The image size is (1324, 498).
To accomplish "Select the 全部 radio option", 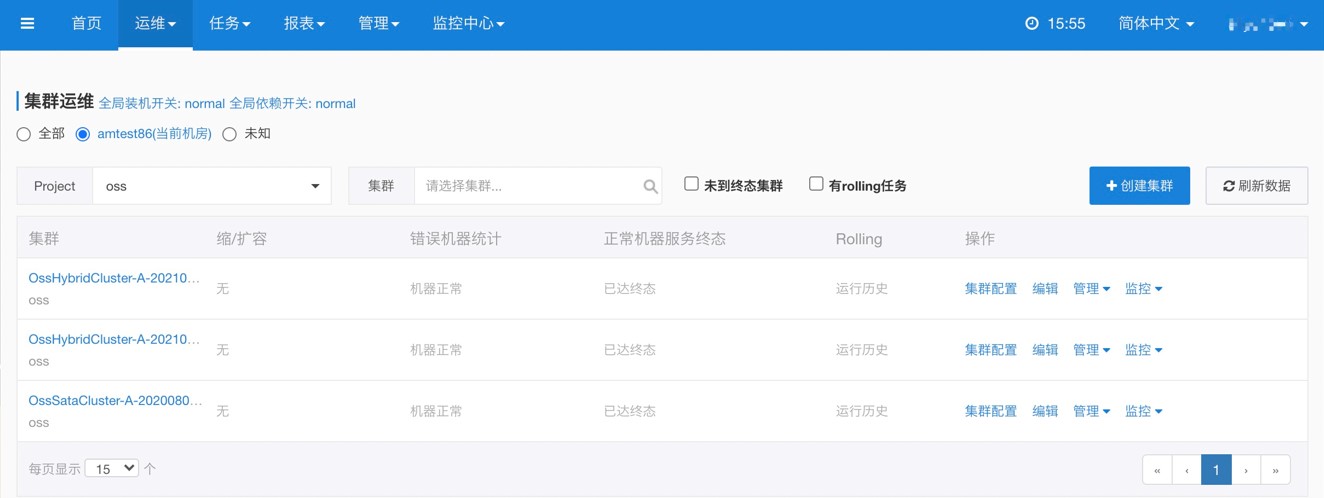I will [24, 134].
